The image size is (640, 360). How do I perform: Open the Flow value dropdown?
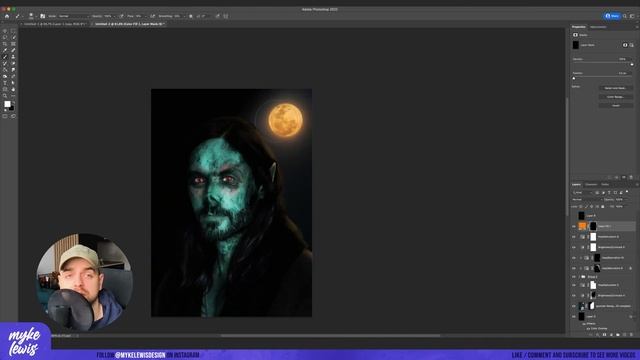pyautogui.click(x=145, y=16)
